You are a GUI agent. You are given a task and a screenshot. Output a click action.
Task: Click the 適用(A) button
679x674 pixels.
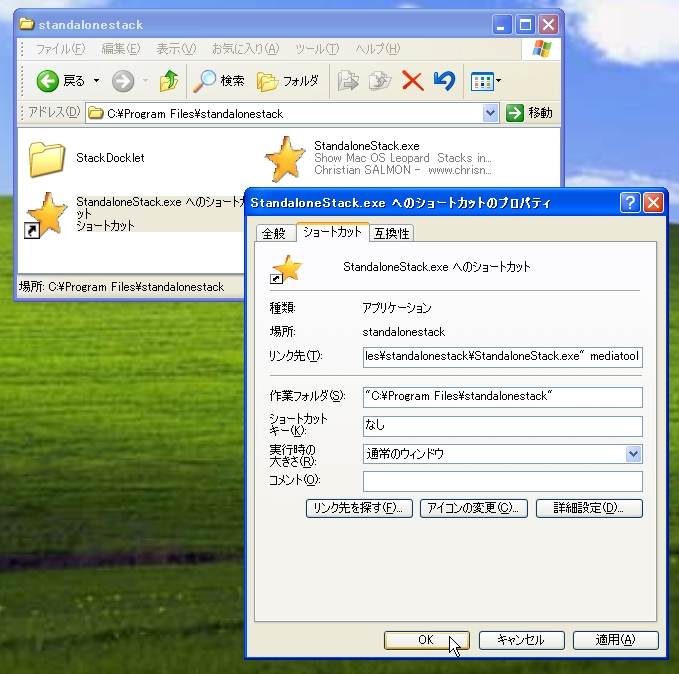(615, 640)
